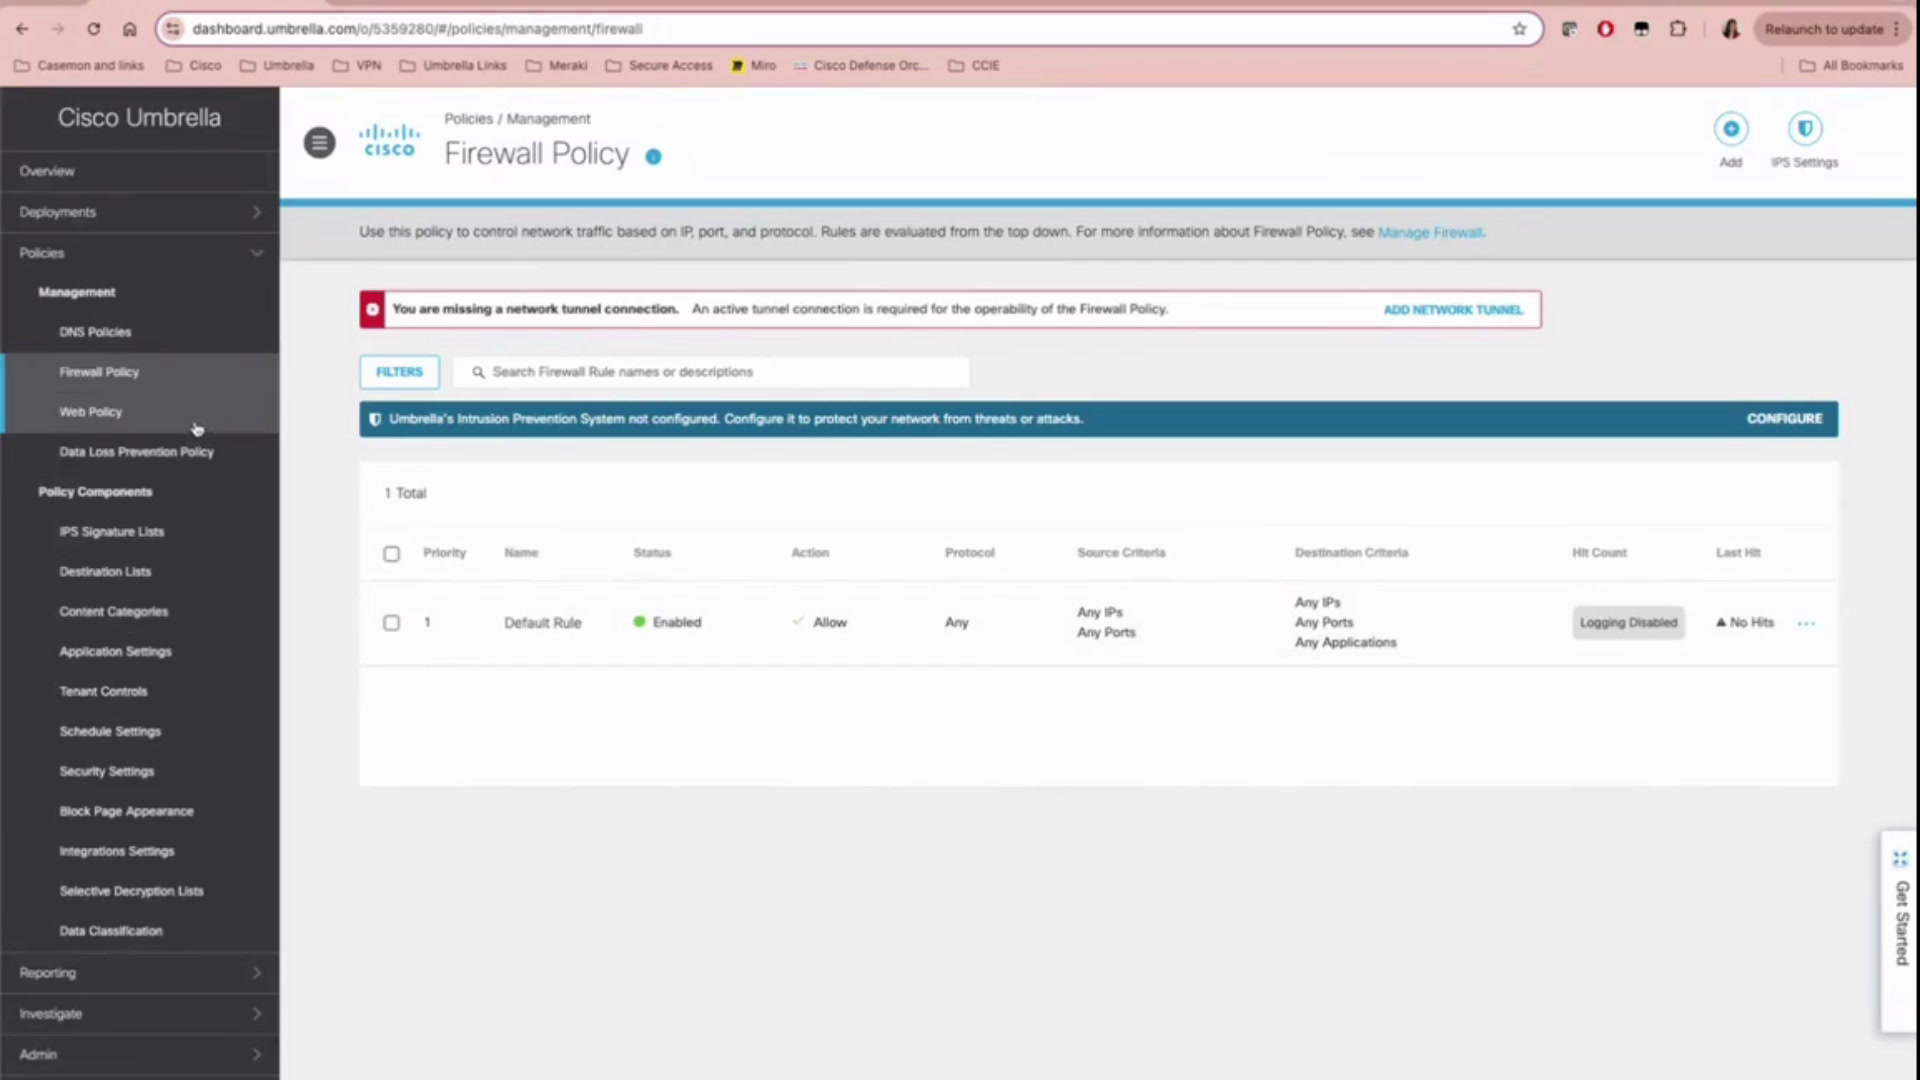Click the browser back arrow
Image resolution: width=1920 pixels, height=1080 pixels.
point(22,29)
